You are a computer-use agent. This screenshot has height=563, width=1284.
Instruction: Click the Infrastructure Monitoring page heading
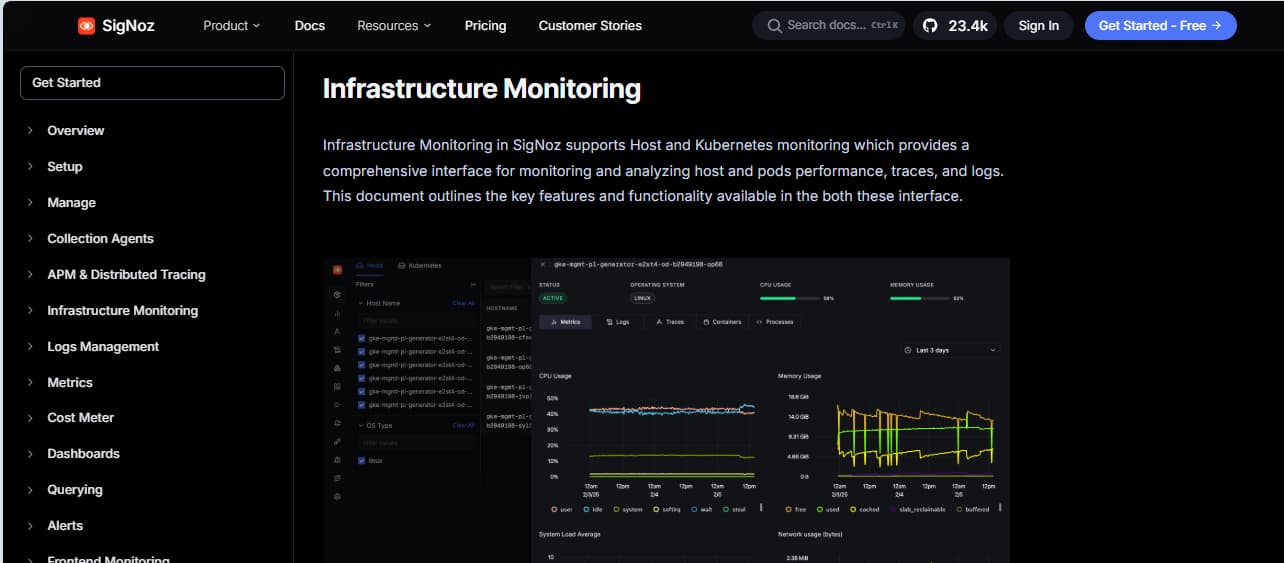tap(481, 89)
